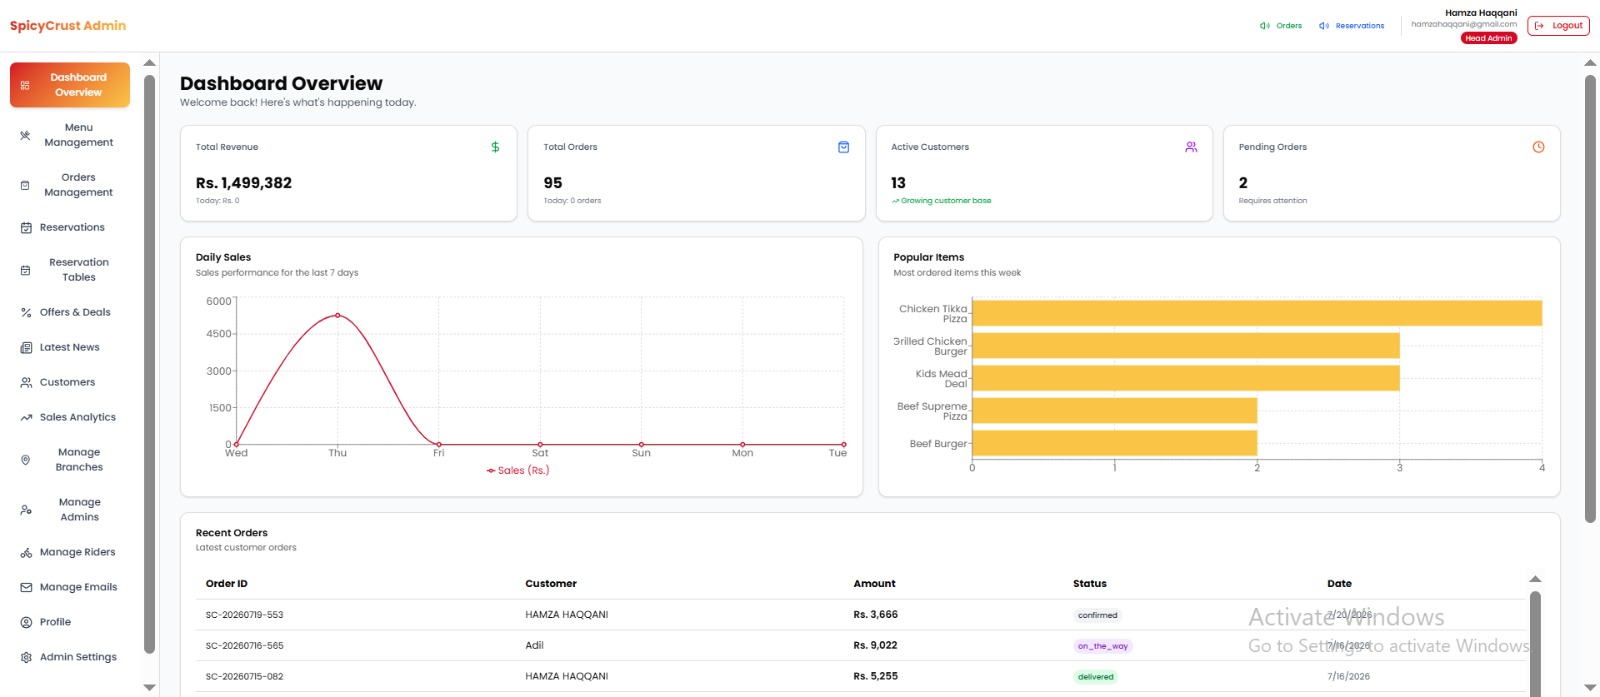The width and height of the screenshot is (1600, 697).
Task: Open Menu Management page
Action: tap(70, 135)
